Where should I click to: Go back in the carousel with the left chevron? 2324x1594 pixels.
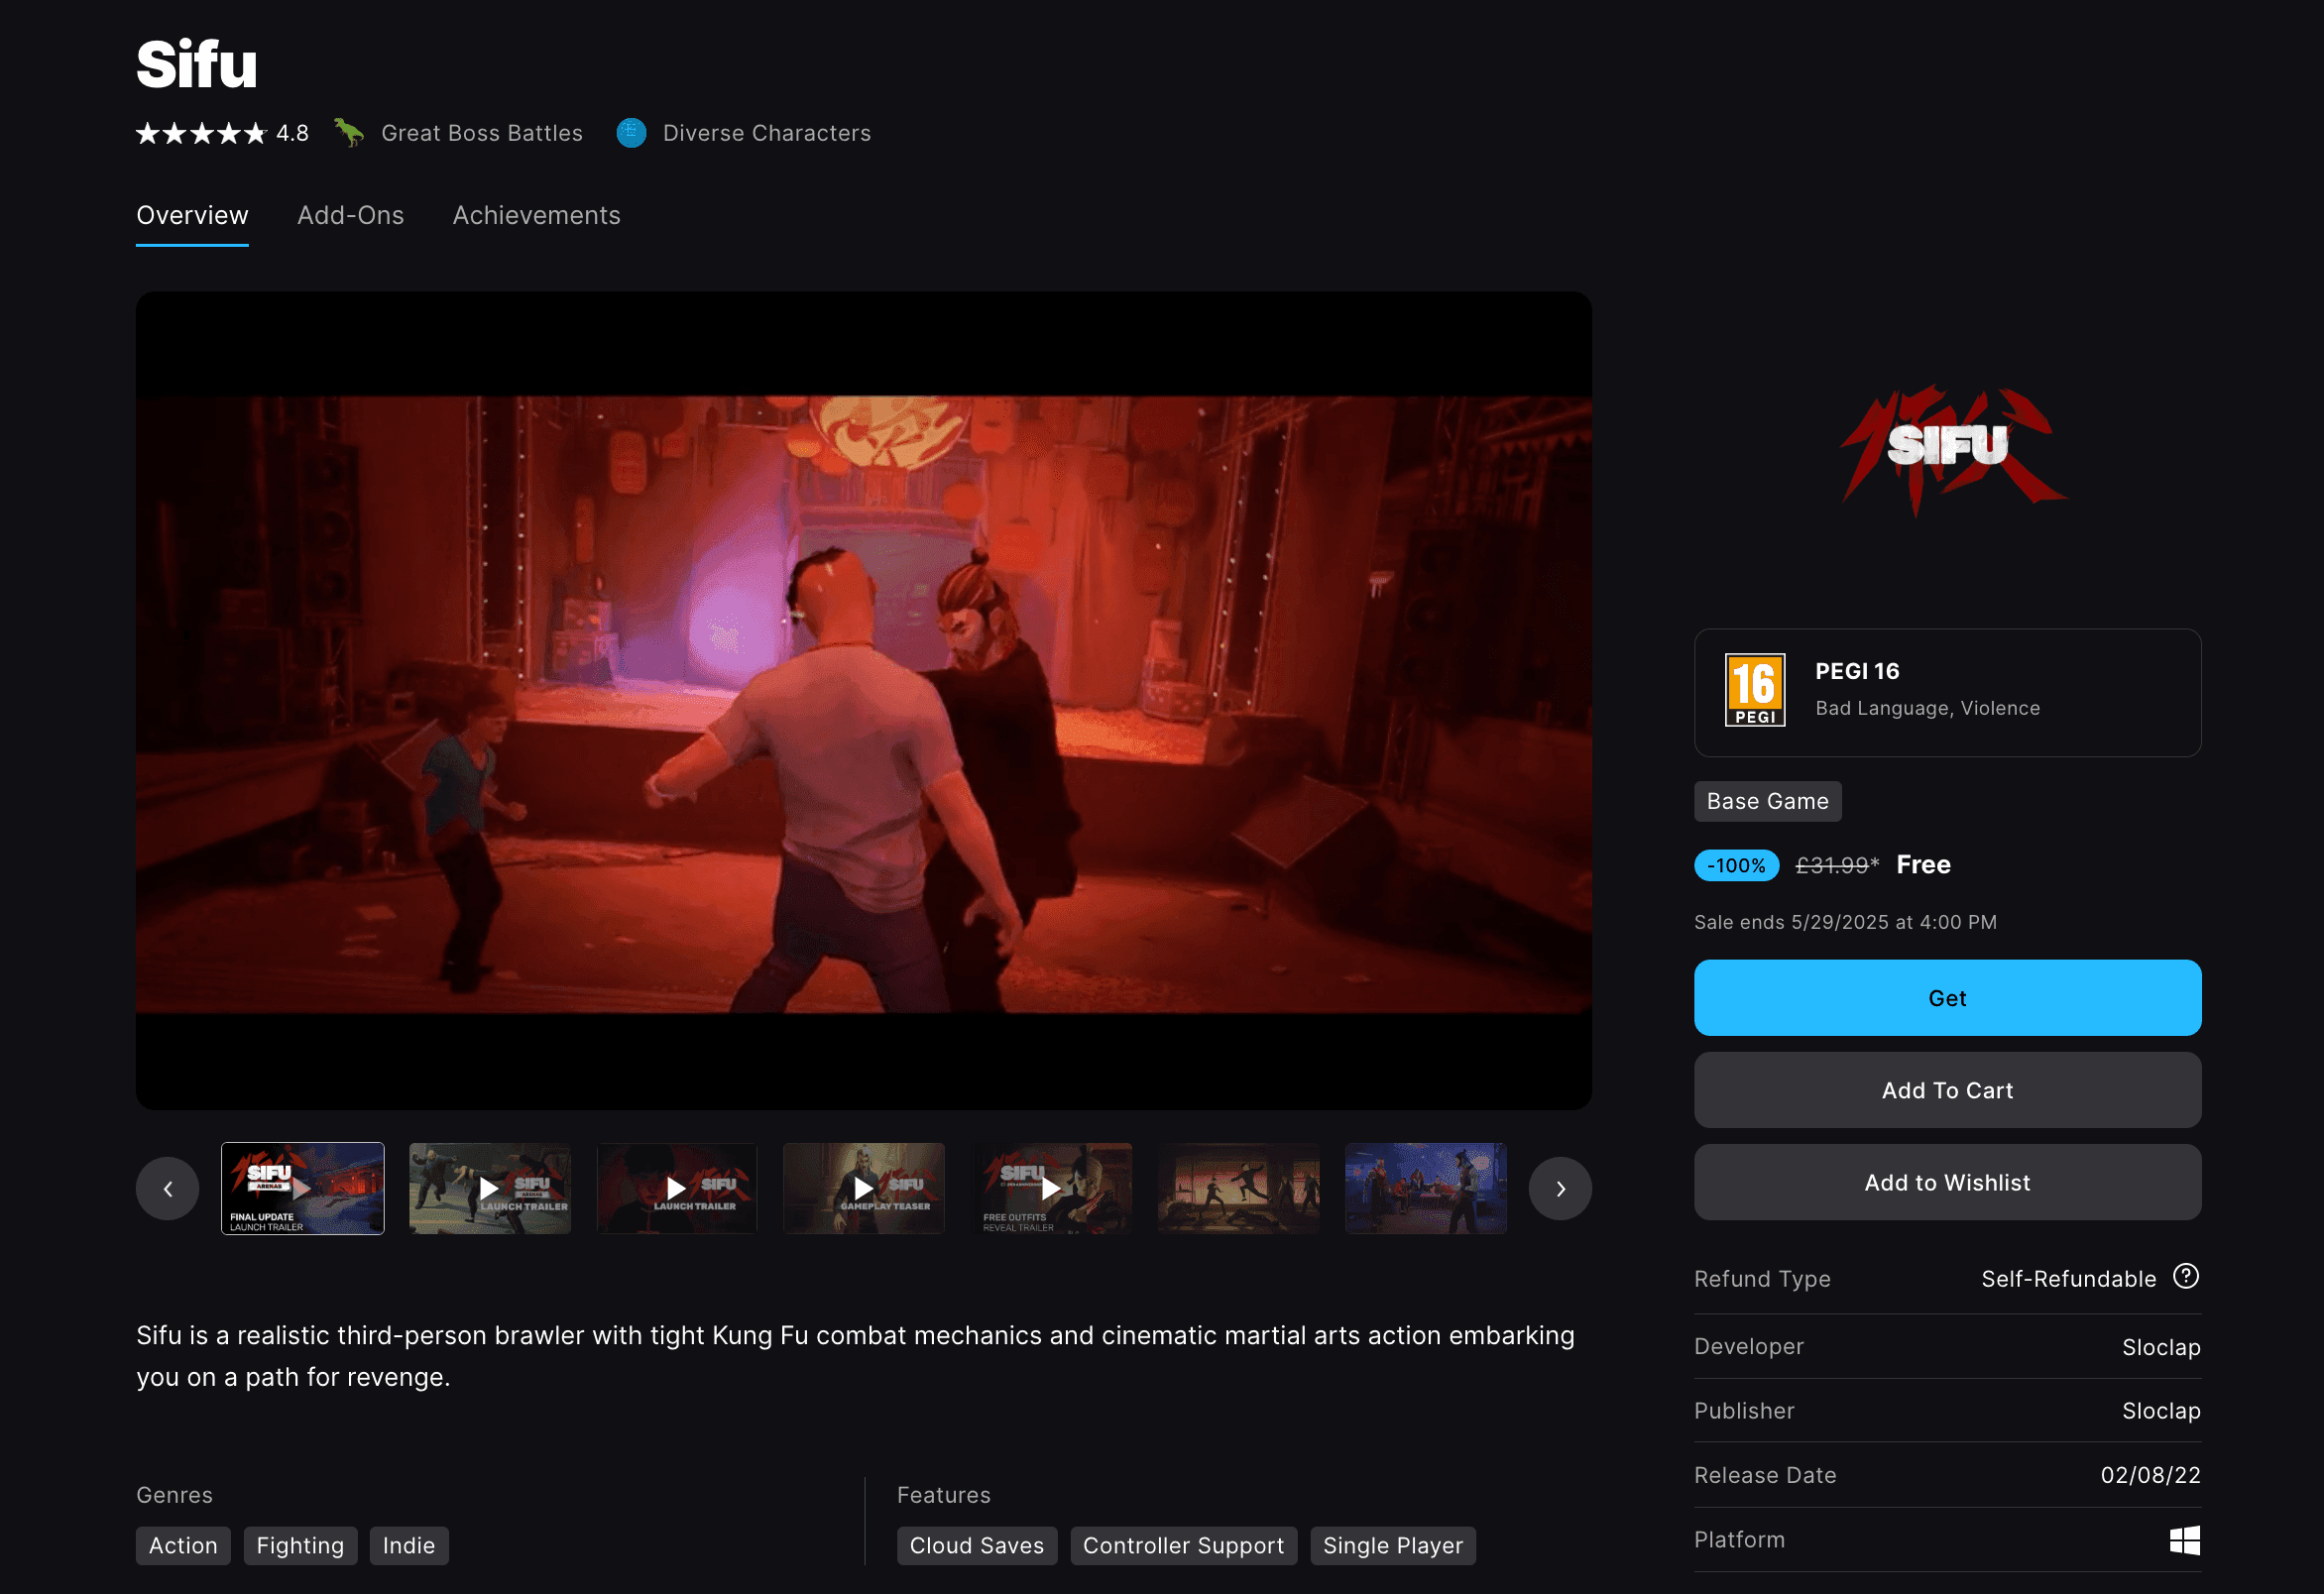click(x=167, y=1188)
